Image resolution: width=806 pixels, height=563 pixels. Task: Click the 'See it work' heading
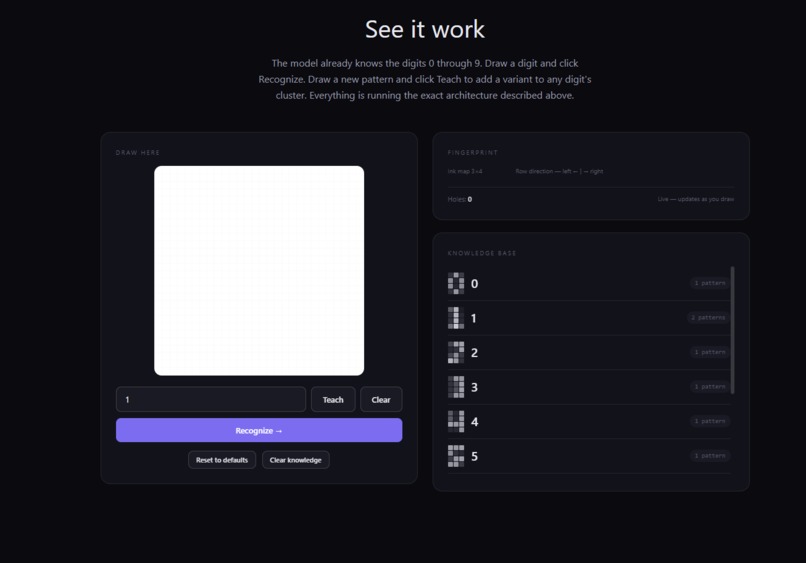pos(425,29)
